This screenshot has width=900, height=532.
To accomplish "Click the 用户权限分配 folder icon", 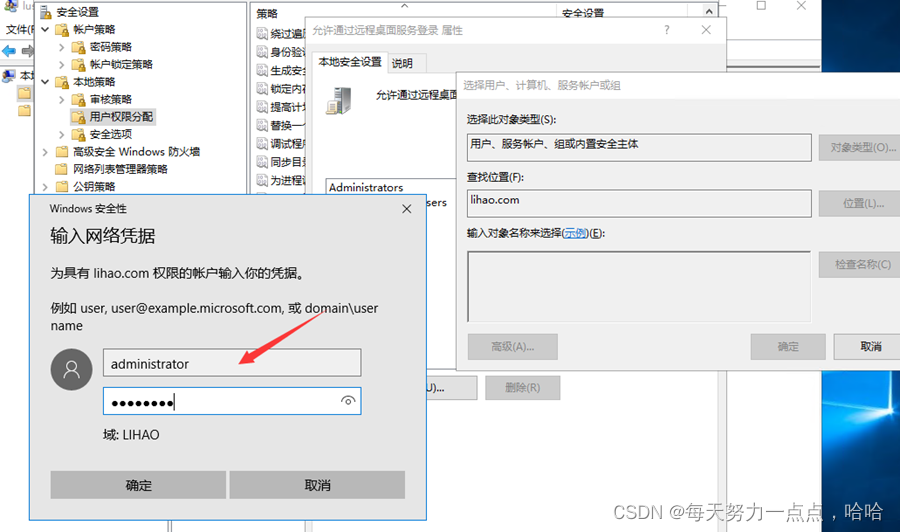I will [x=79, y=117].
